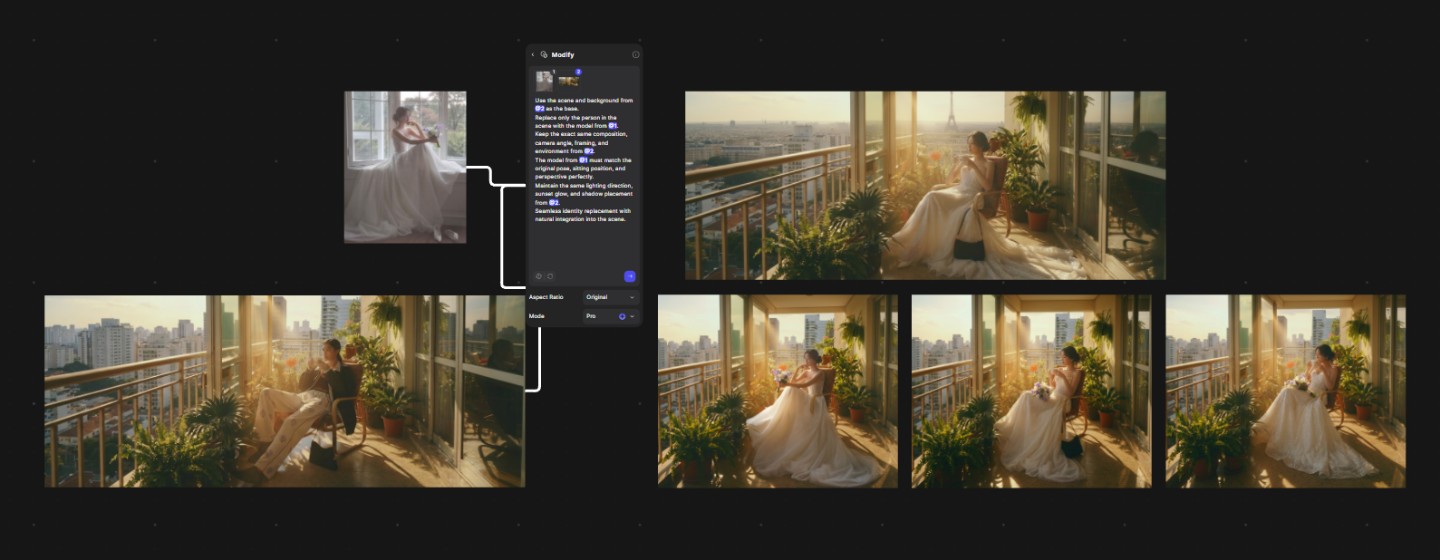The width and height of the screenshot is (1440, 560).
Task: Submit the prompt with the blue send button
Action: [x=630, y=276]
